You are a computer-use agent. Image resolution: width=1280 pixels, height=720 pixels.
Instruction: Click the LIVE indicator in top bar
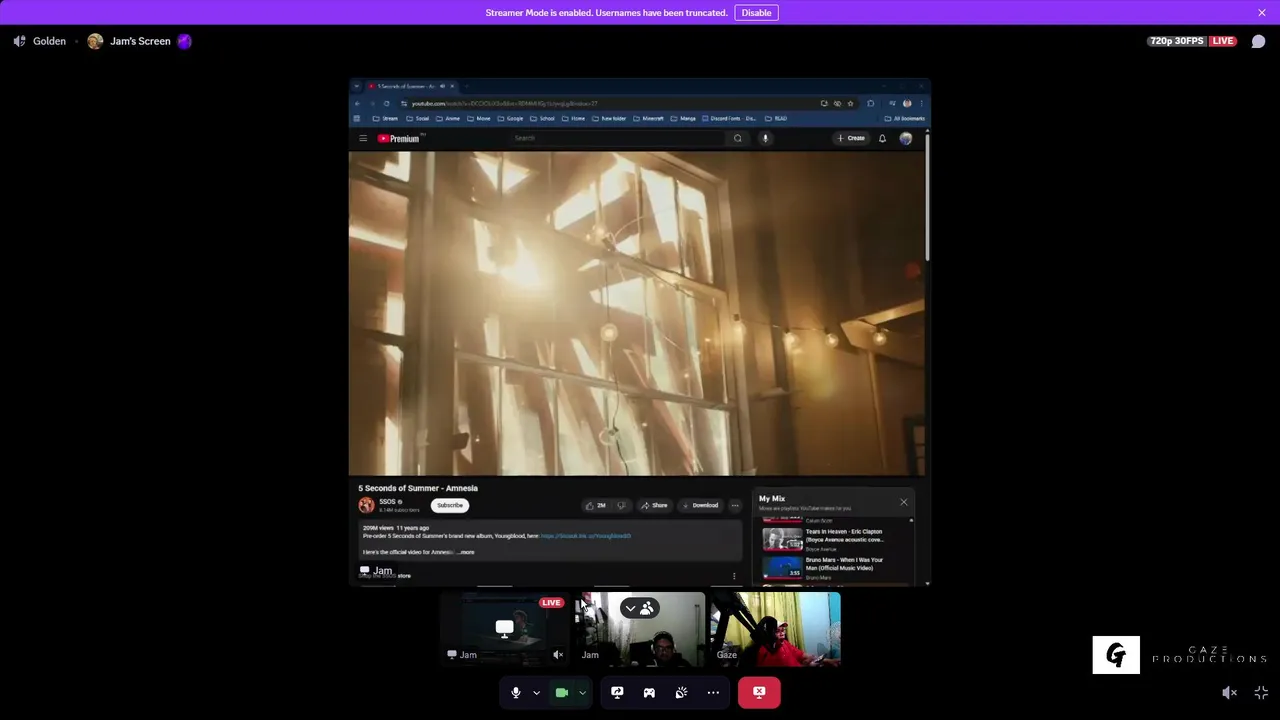[x=1223, y=41]
